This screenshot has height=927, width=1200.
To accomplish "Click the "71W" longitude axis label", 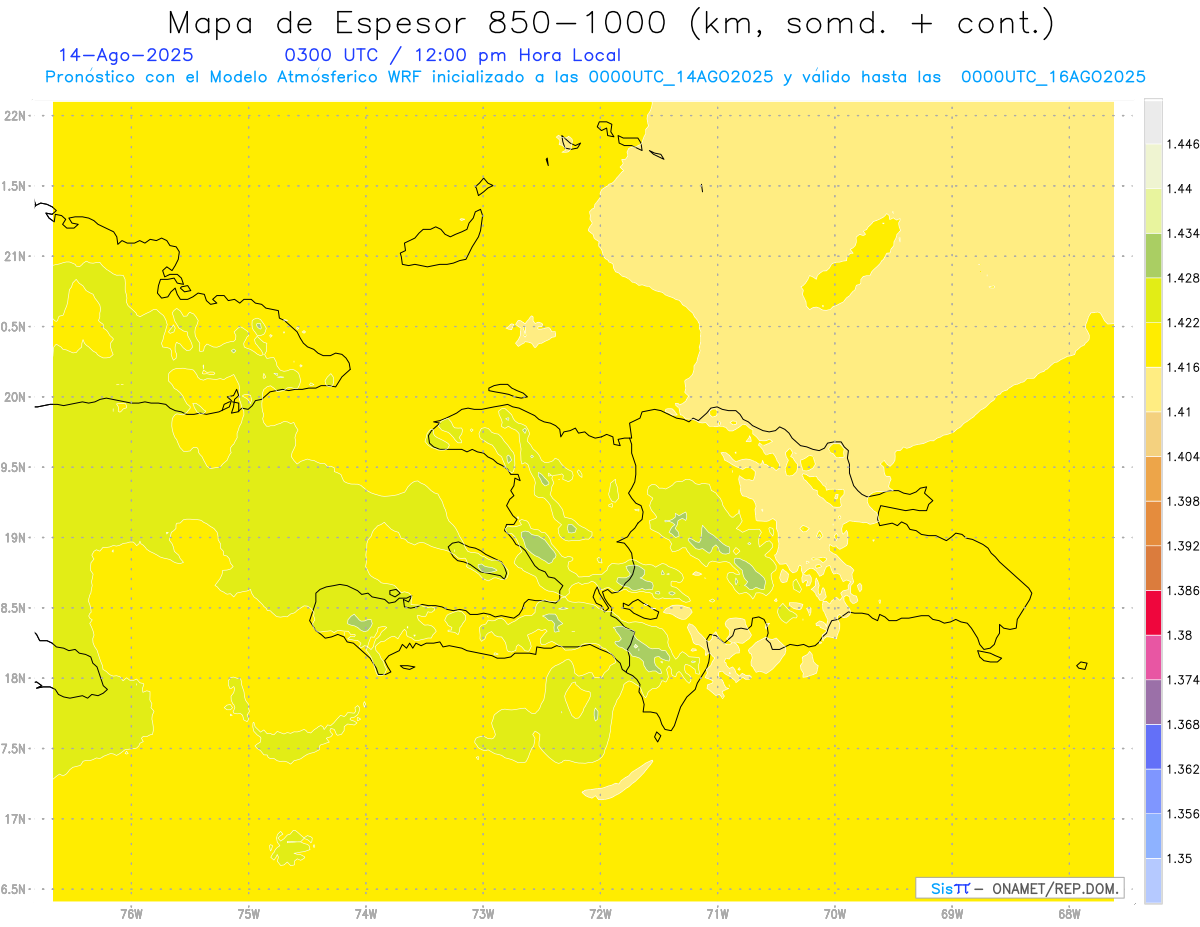I will coord(717,914).
